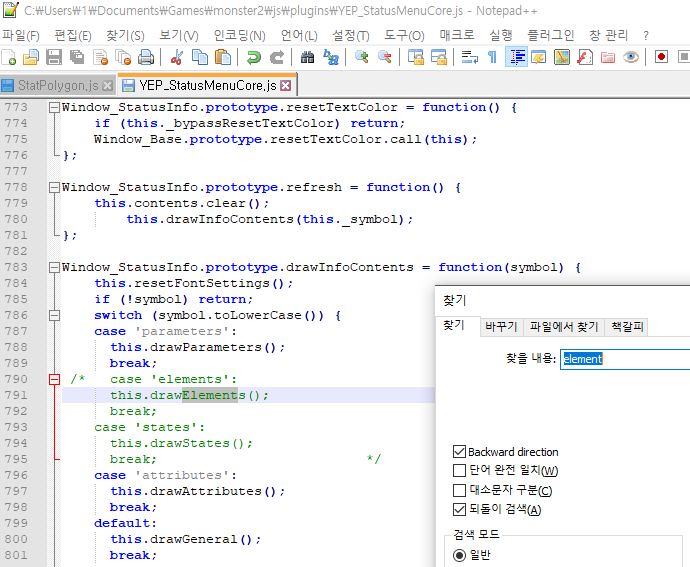Image resolution: width=690 pixels, height=567 pixels.
Task: Open the 설정(T) menu
Action: 351,35
